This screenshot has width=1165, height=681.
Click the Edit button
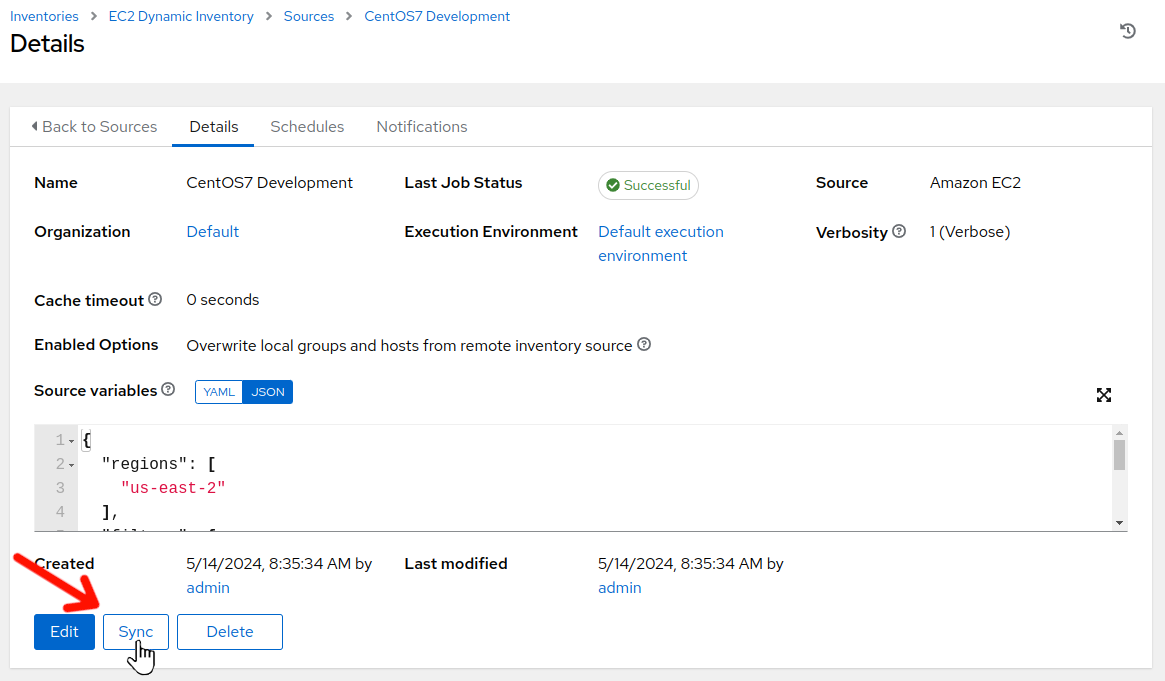coord(64,632)
